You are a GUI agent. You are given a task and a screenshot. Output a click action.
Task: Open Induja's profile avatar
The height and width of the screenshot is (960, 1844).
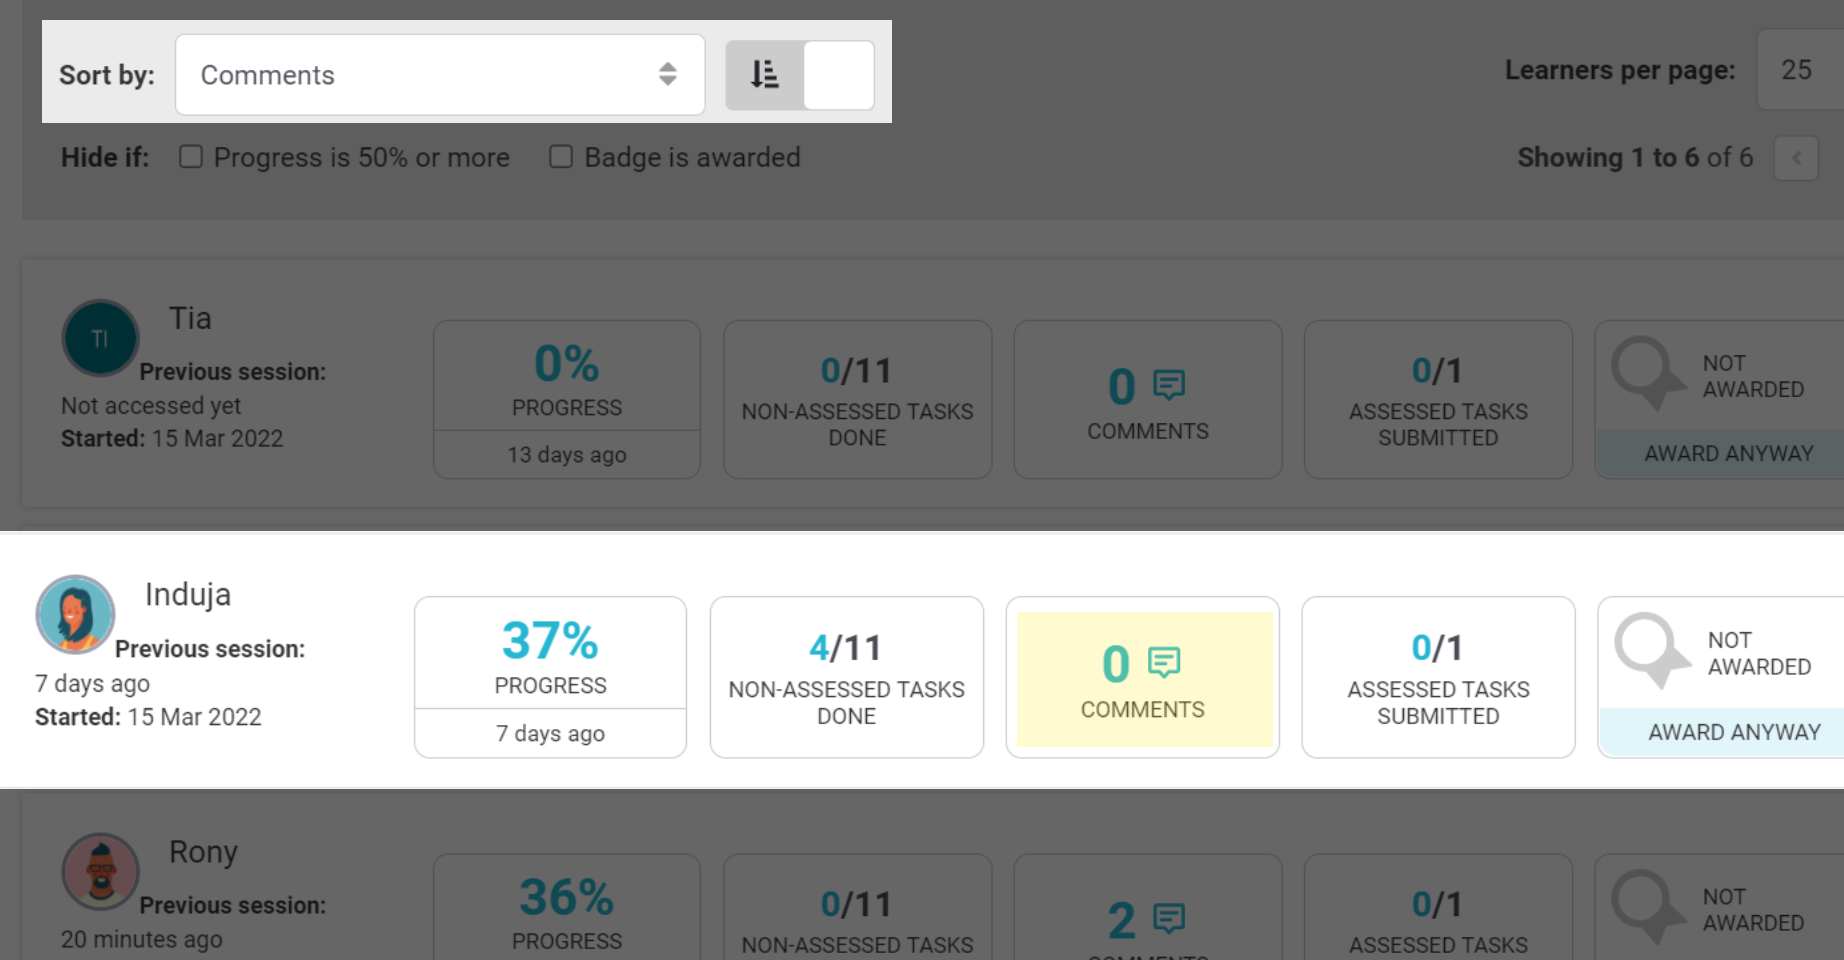[75, 614]
